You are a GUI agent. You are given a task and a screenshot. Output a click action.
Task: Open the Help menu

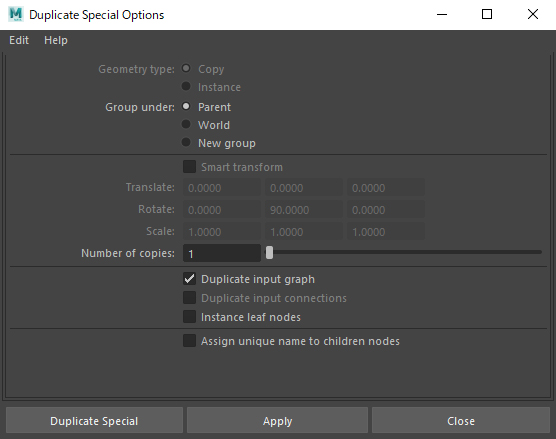pos(56,40)
